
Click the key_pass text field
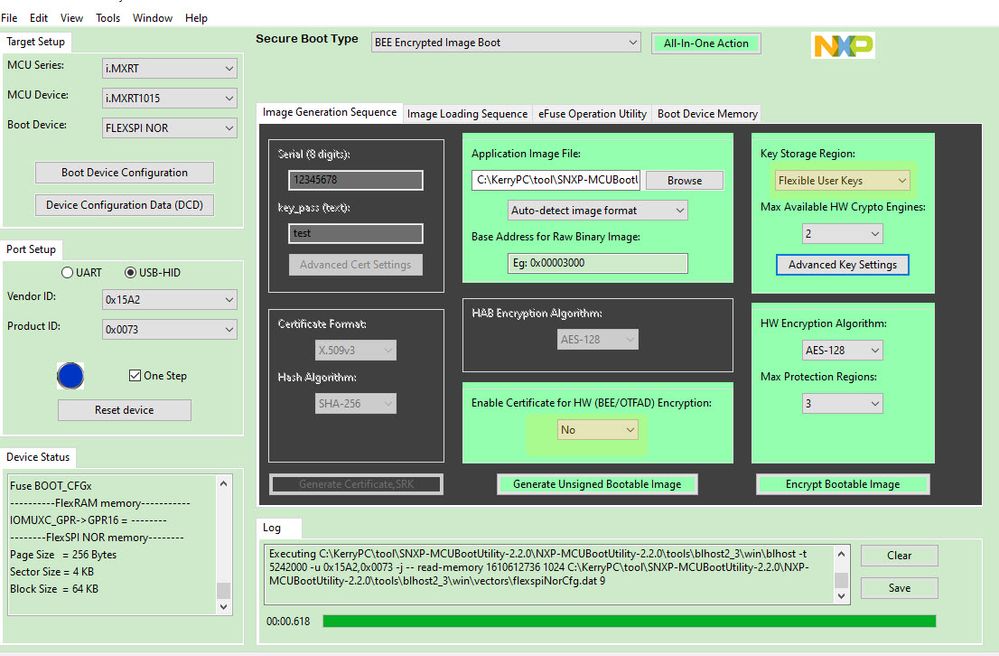pos(356,233)
